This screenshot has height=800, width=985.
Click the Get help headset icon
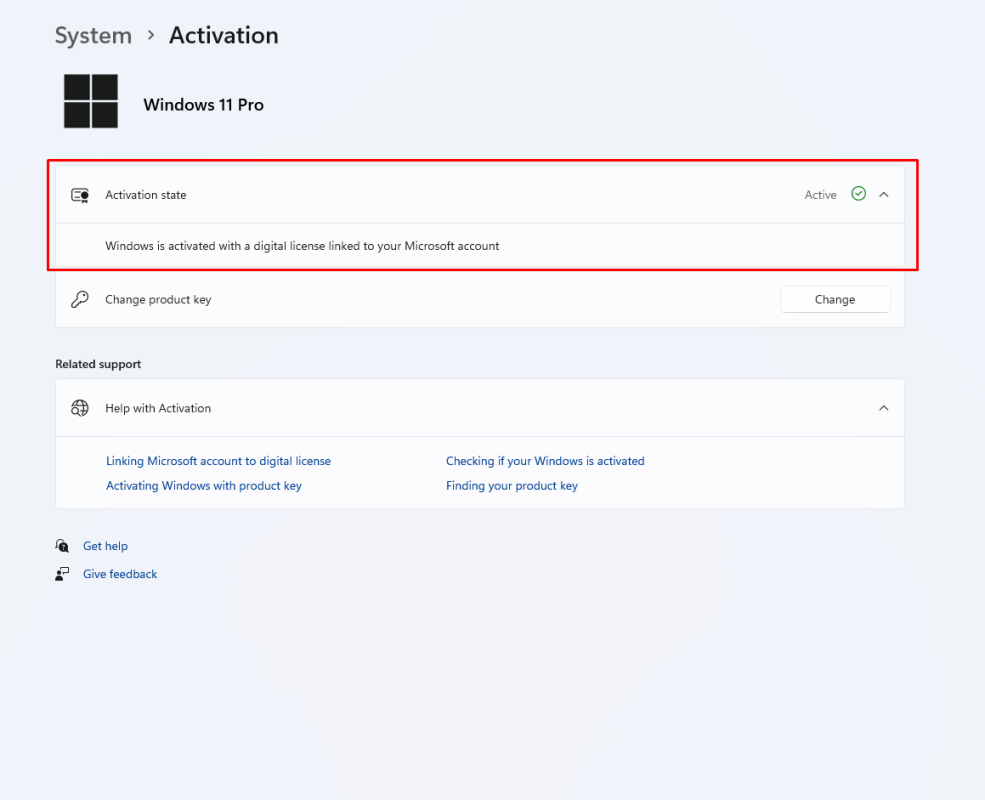pyautogui.click(x=62, y=546)
